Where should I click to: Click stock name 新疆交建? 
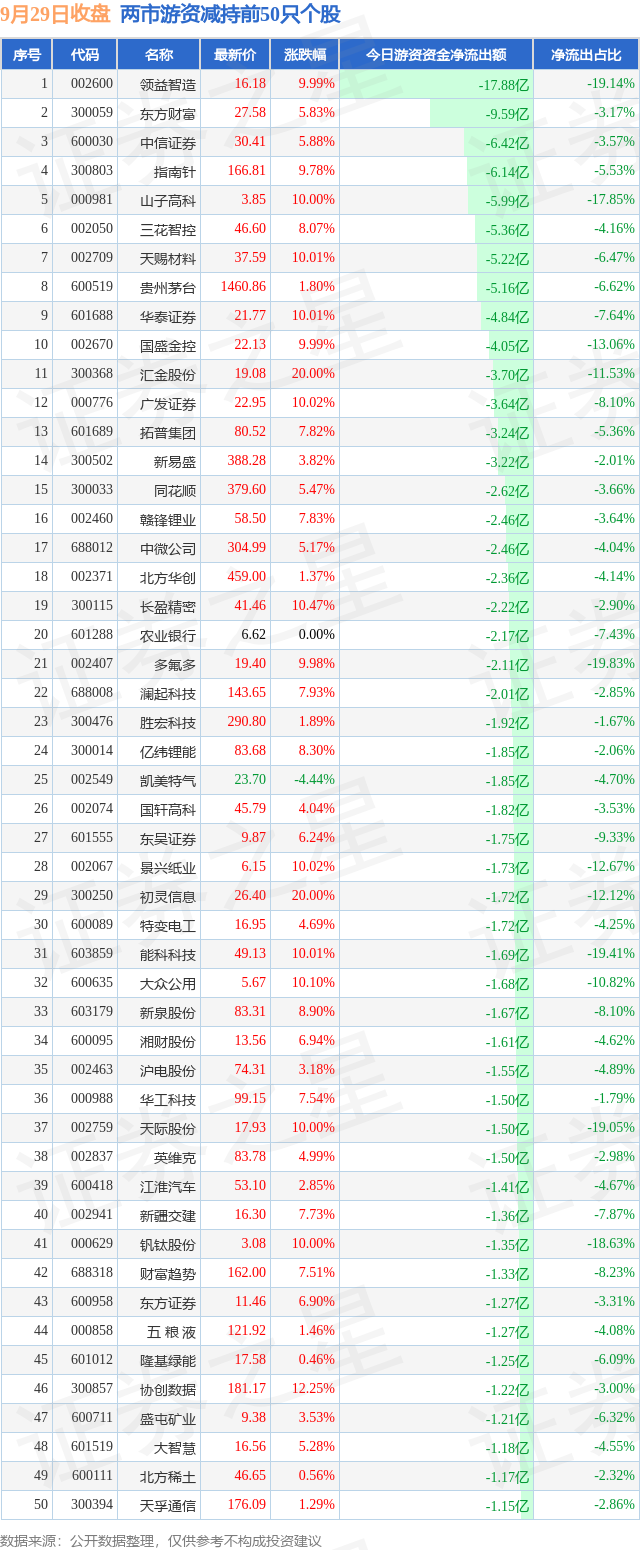click(168, 1216)
